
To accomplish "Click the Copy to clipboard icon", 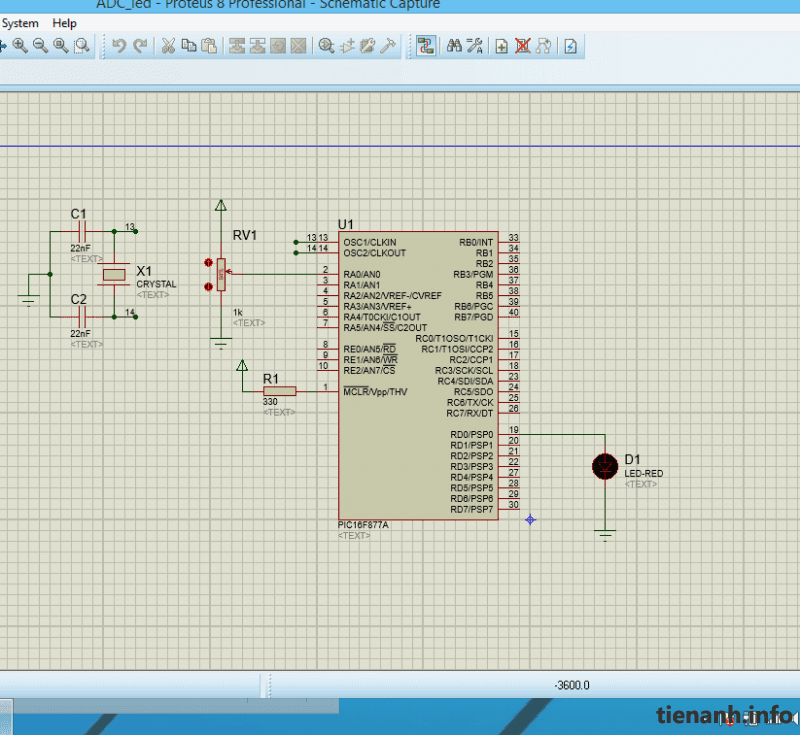I will (x=188, y=45).
